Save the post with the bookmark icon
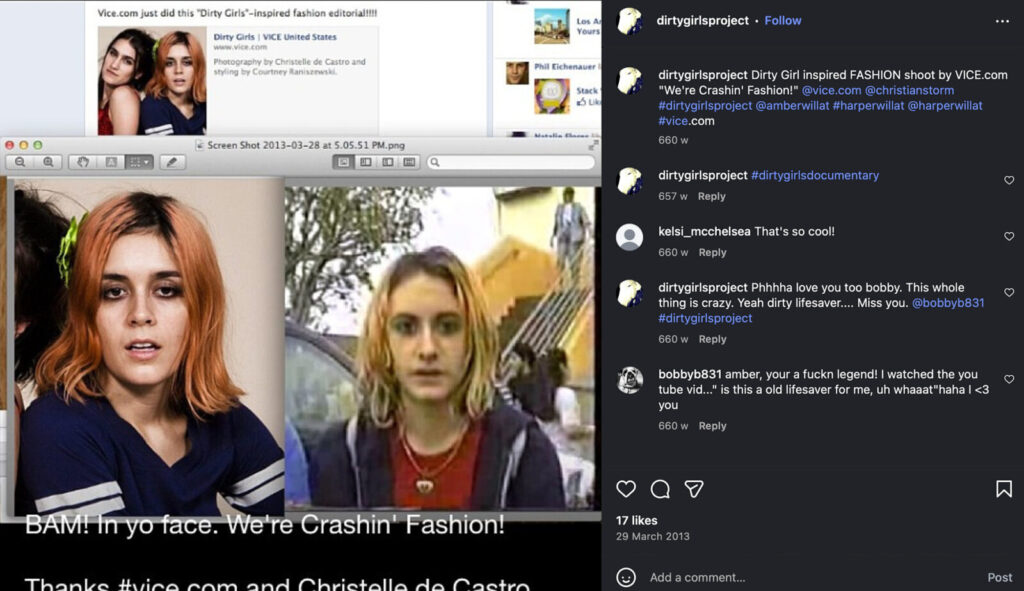 tap(1003, 489)
